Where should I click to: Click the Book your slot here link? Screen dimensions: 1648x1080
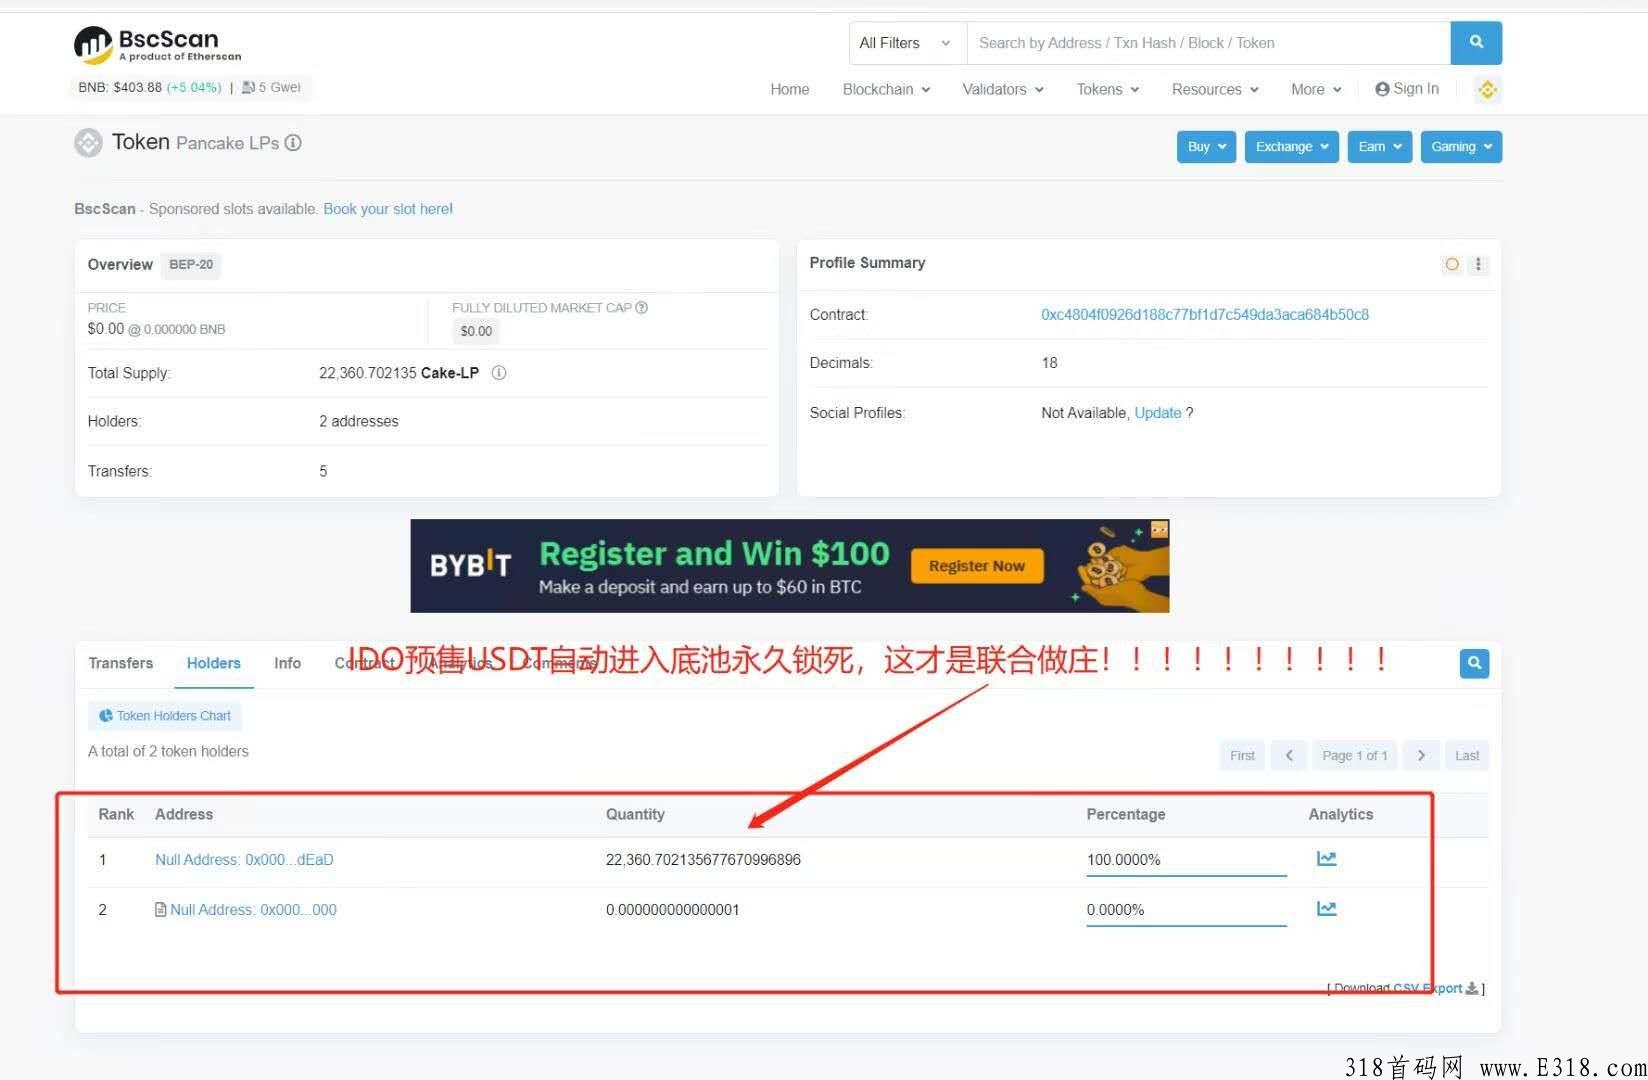pyautogui.click(x=388, y=209)
